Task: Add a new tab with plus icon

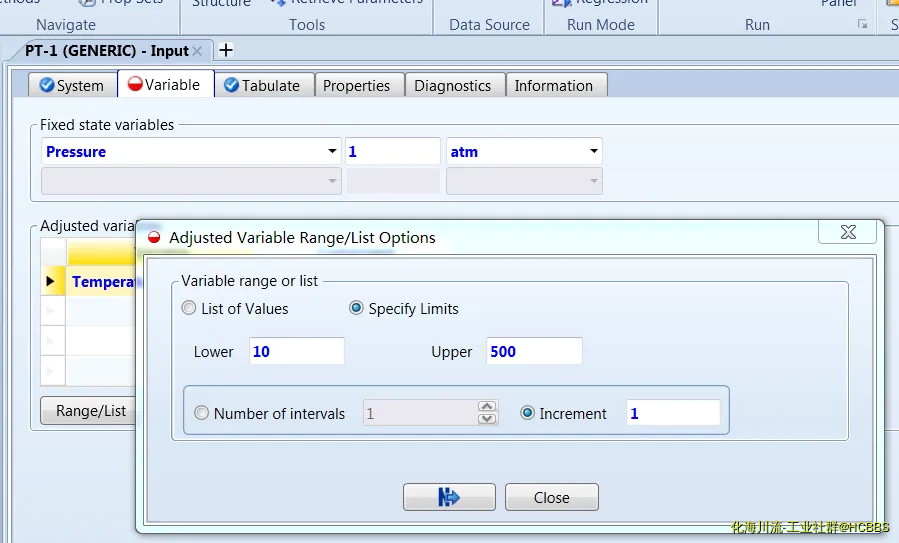Action: pyautogui.click(x=226, y=50)
